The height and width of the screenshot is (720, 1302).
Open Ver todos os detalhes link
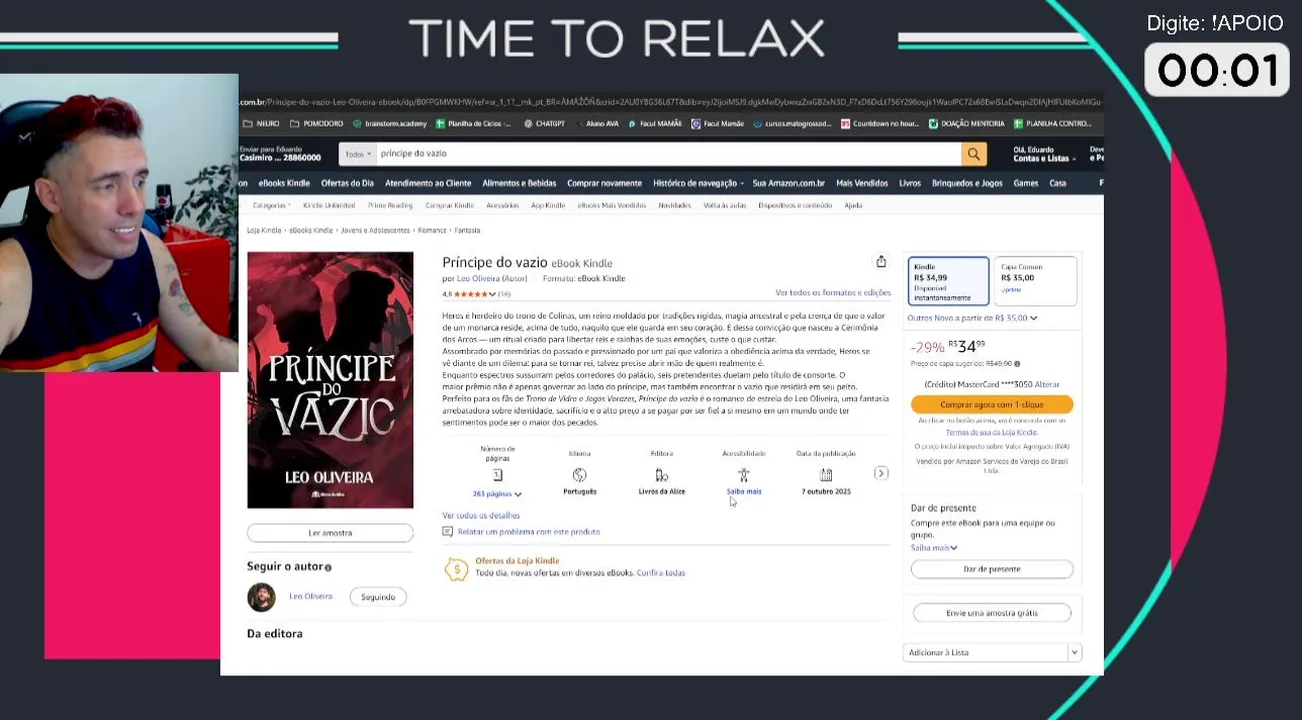point(481,515)
